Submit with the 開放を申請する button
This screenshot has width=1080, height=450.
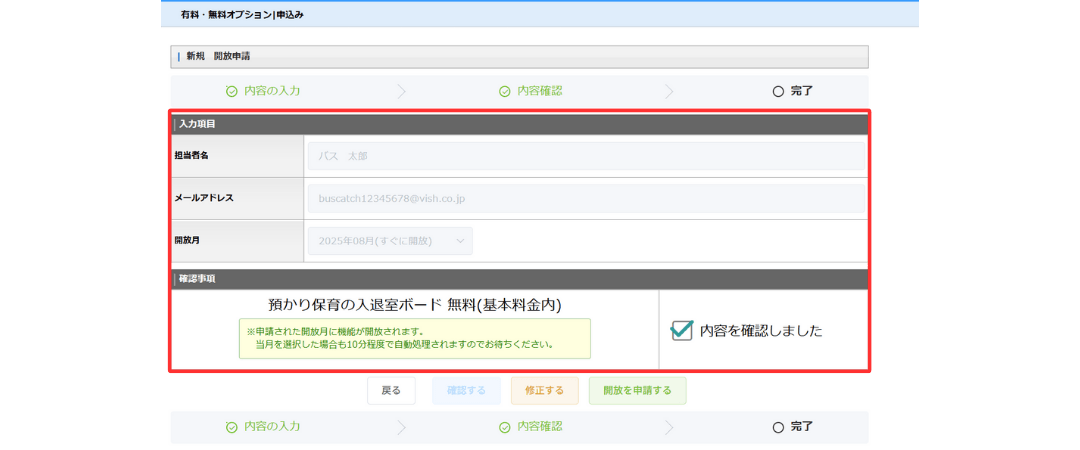pyautogui.click(x=637, y=390)
